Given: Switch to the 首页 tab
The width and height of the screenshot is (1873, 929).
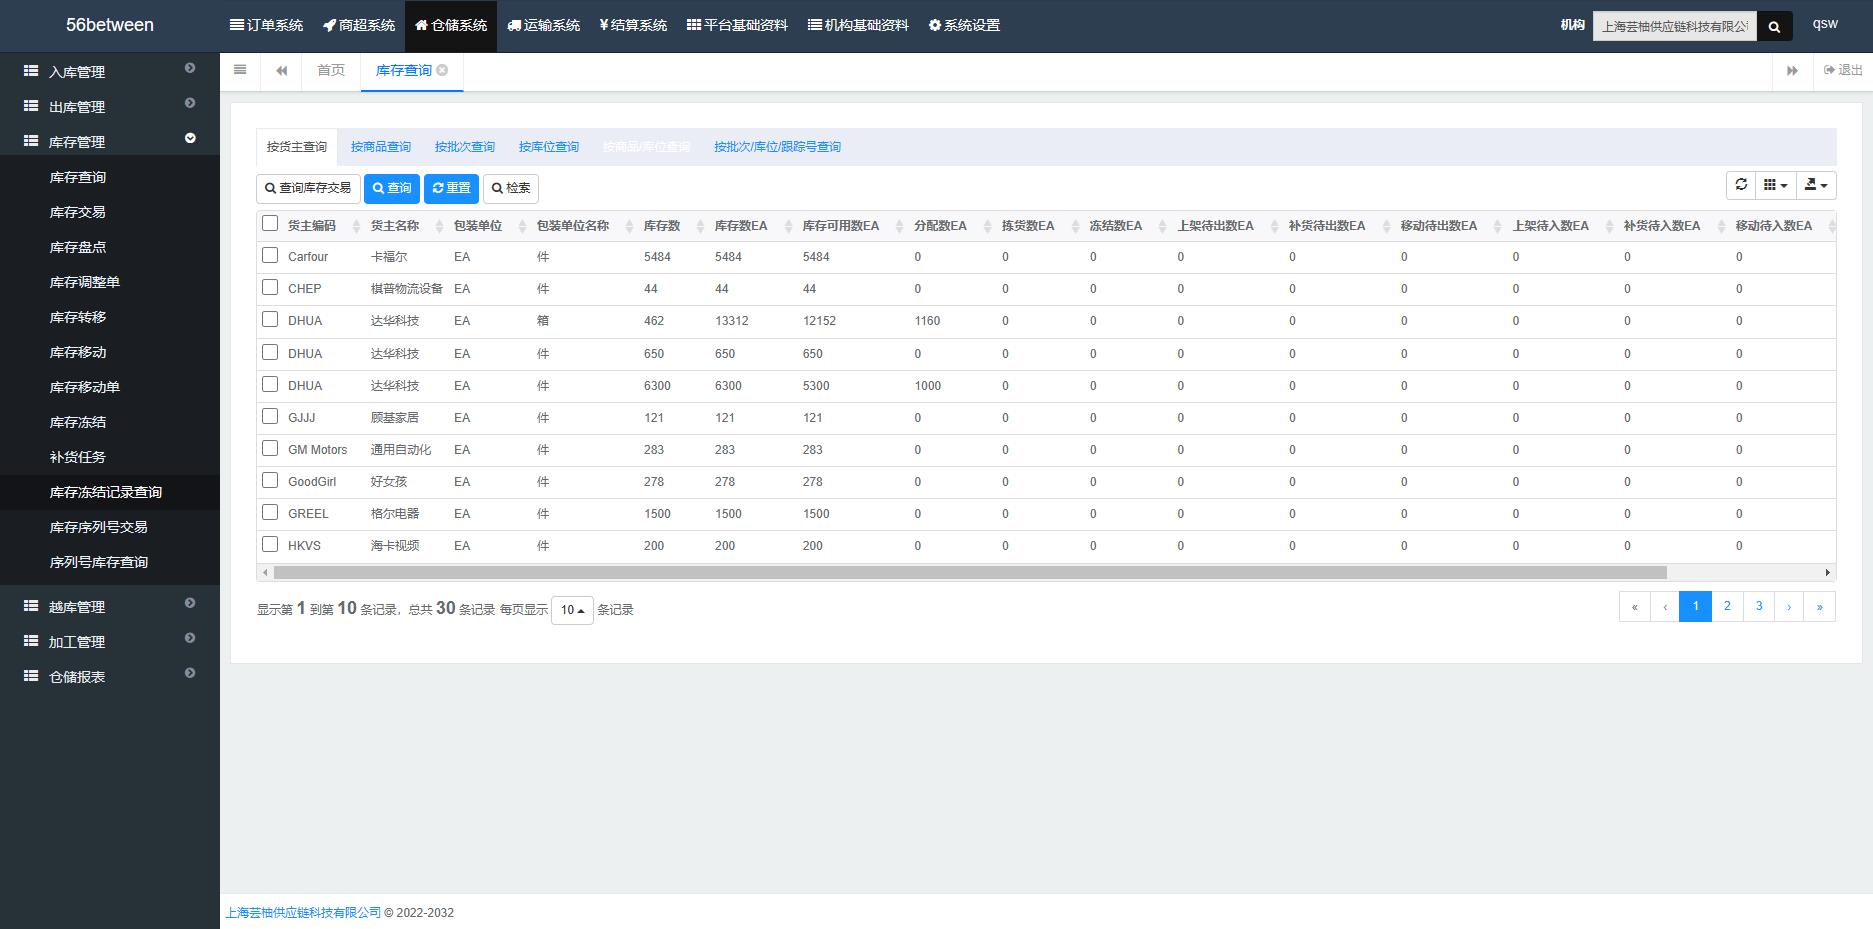Looking at the screenshot, I should [331, 70].
